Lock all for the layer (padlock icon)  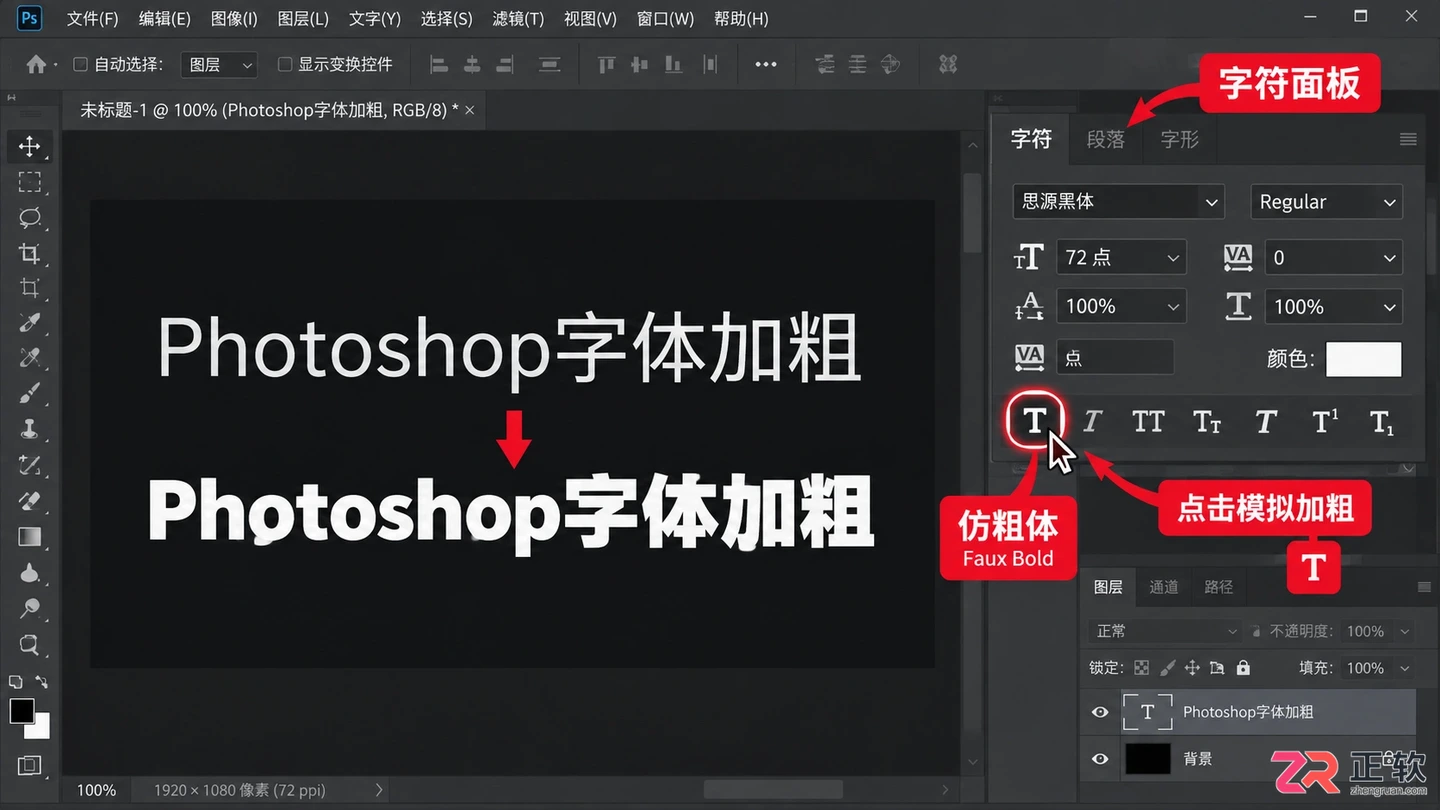tap(1243, 668)
